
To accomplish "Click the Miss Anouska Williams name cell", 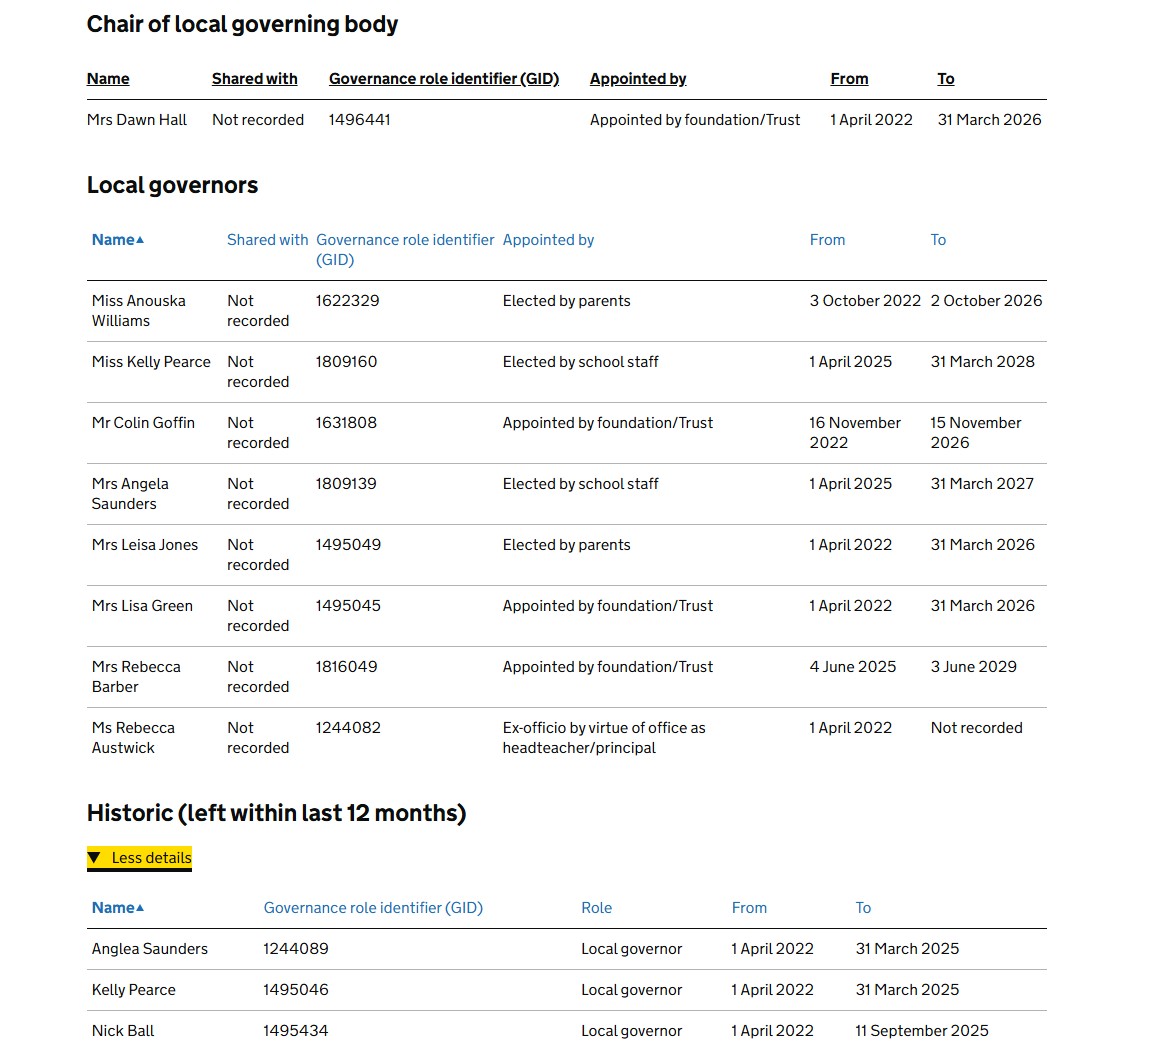I will point(138,310).
